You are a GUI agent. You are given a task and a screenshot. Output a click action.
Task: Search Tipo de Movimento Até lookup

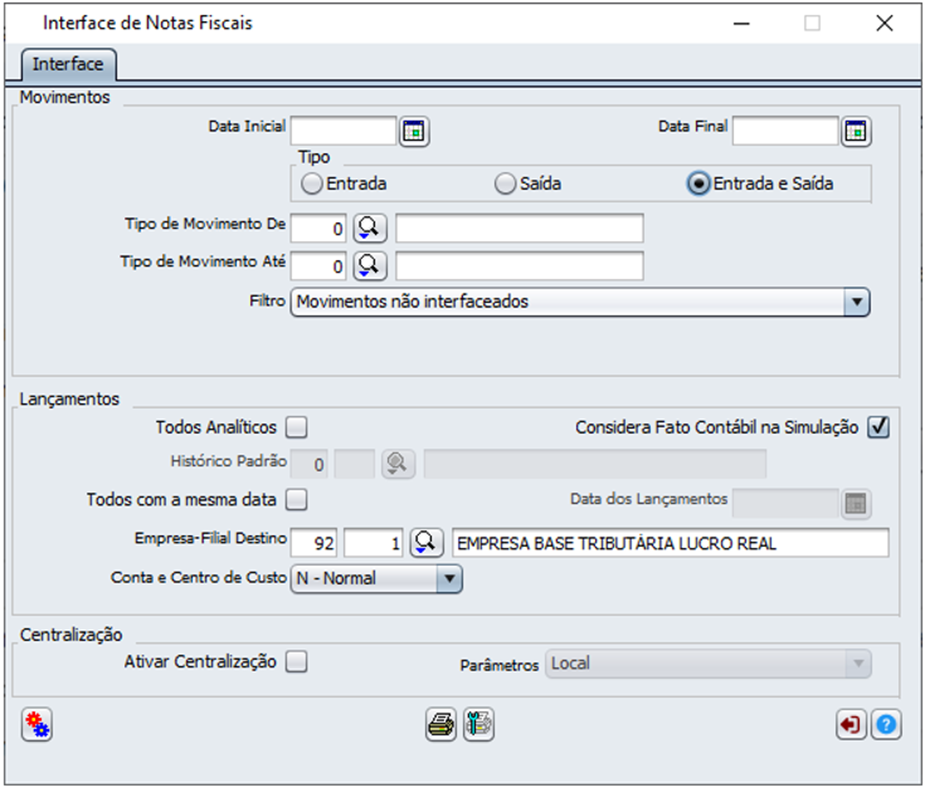click(370, 266)
